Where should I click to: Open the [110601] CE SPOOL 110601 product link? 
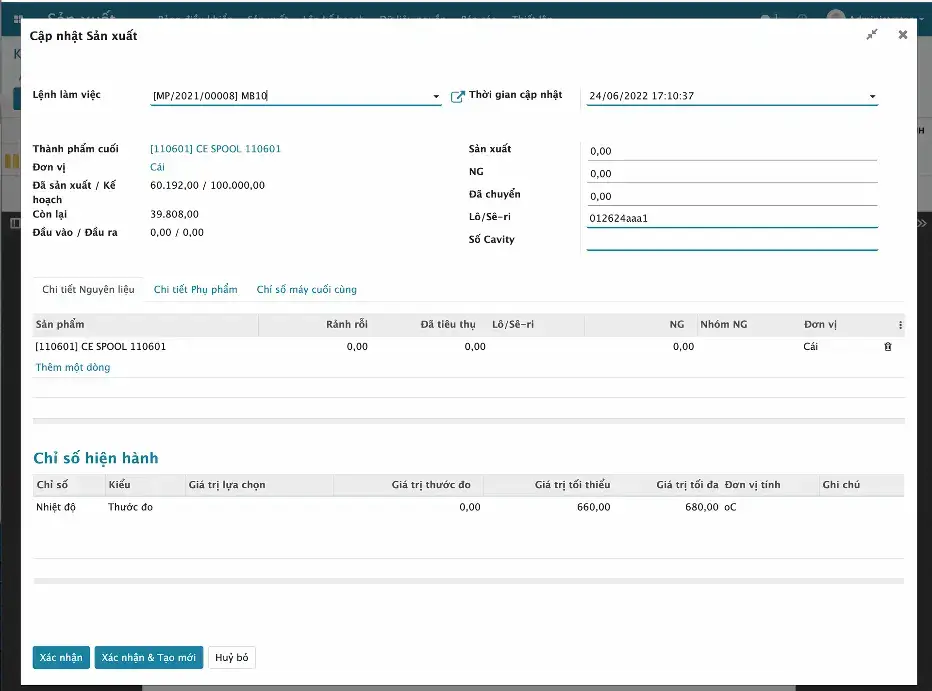point(215,149)
